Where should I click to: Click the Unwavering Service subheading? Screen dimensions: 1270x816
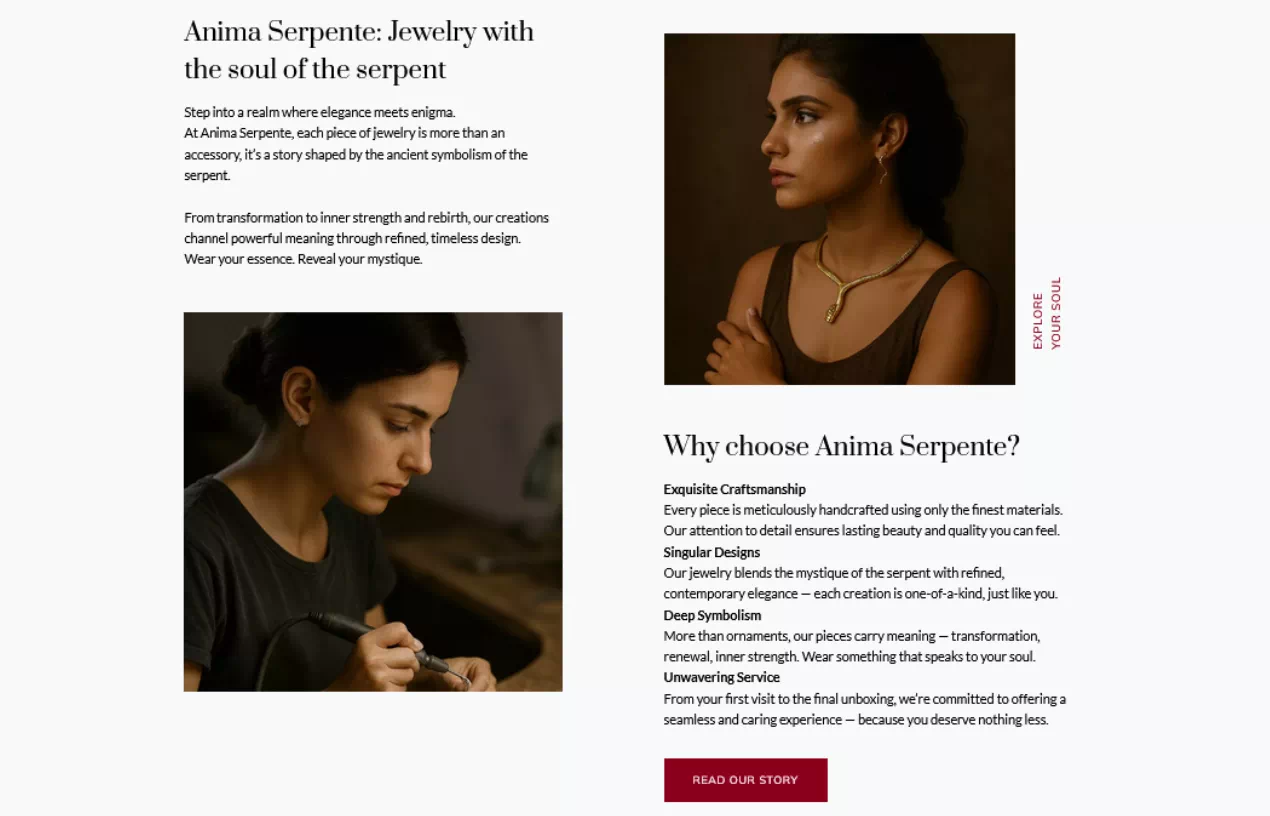(x=721, y=677)
